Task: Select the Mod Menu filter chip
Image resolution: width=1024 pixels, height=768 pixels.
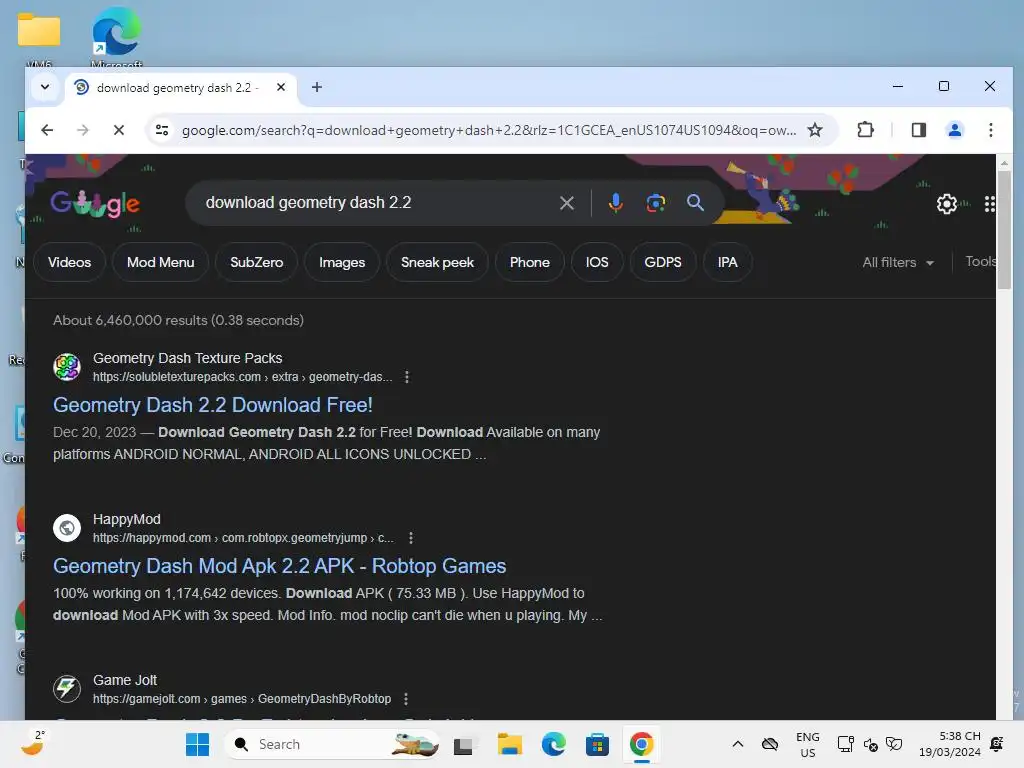Action: click(161, 263)
